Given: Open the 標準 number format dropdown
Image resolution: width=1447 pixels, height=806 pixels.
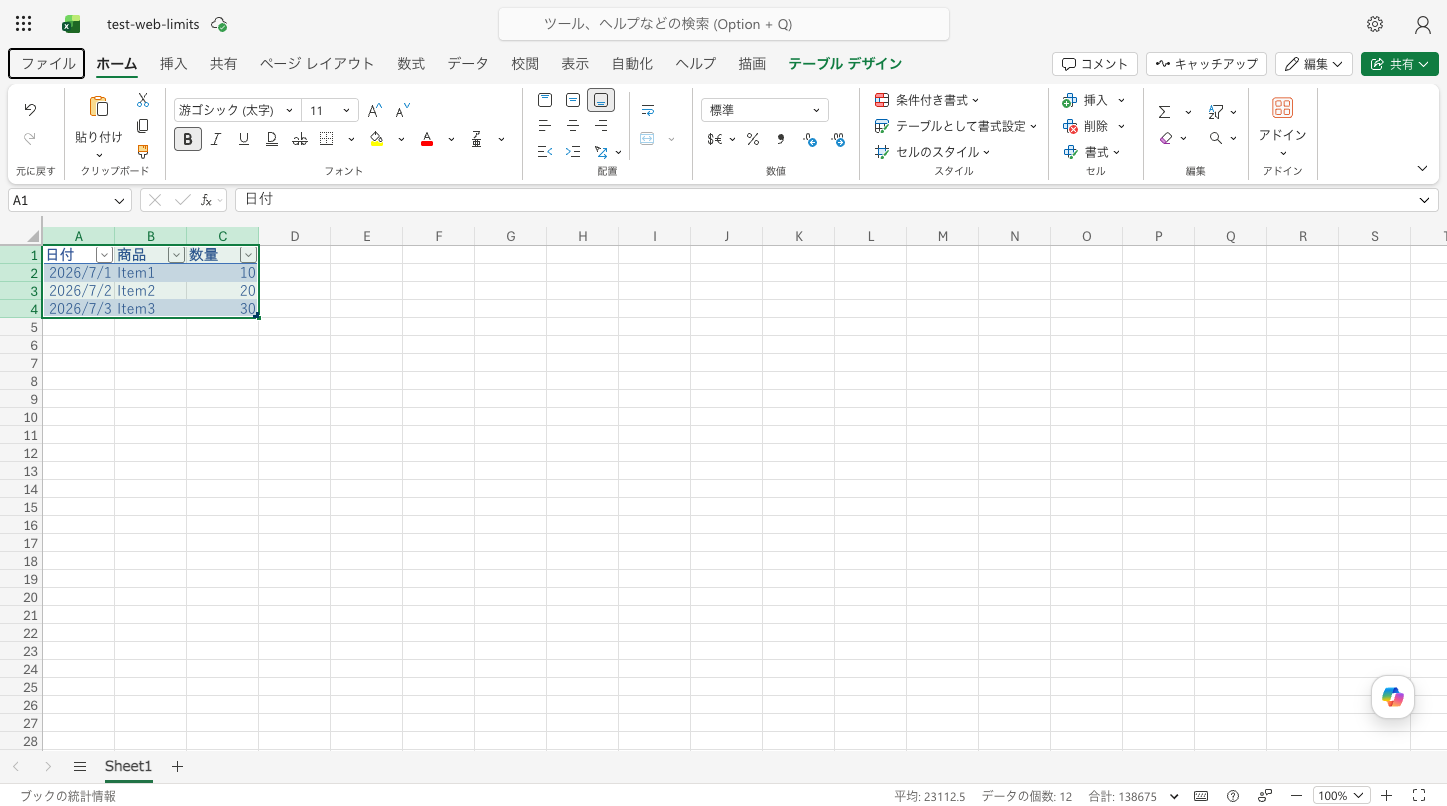Looking at the screenshot, I should pos(765,110).
